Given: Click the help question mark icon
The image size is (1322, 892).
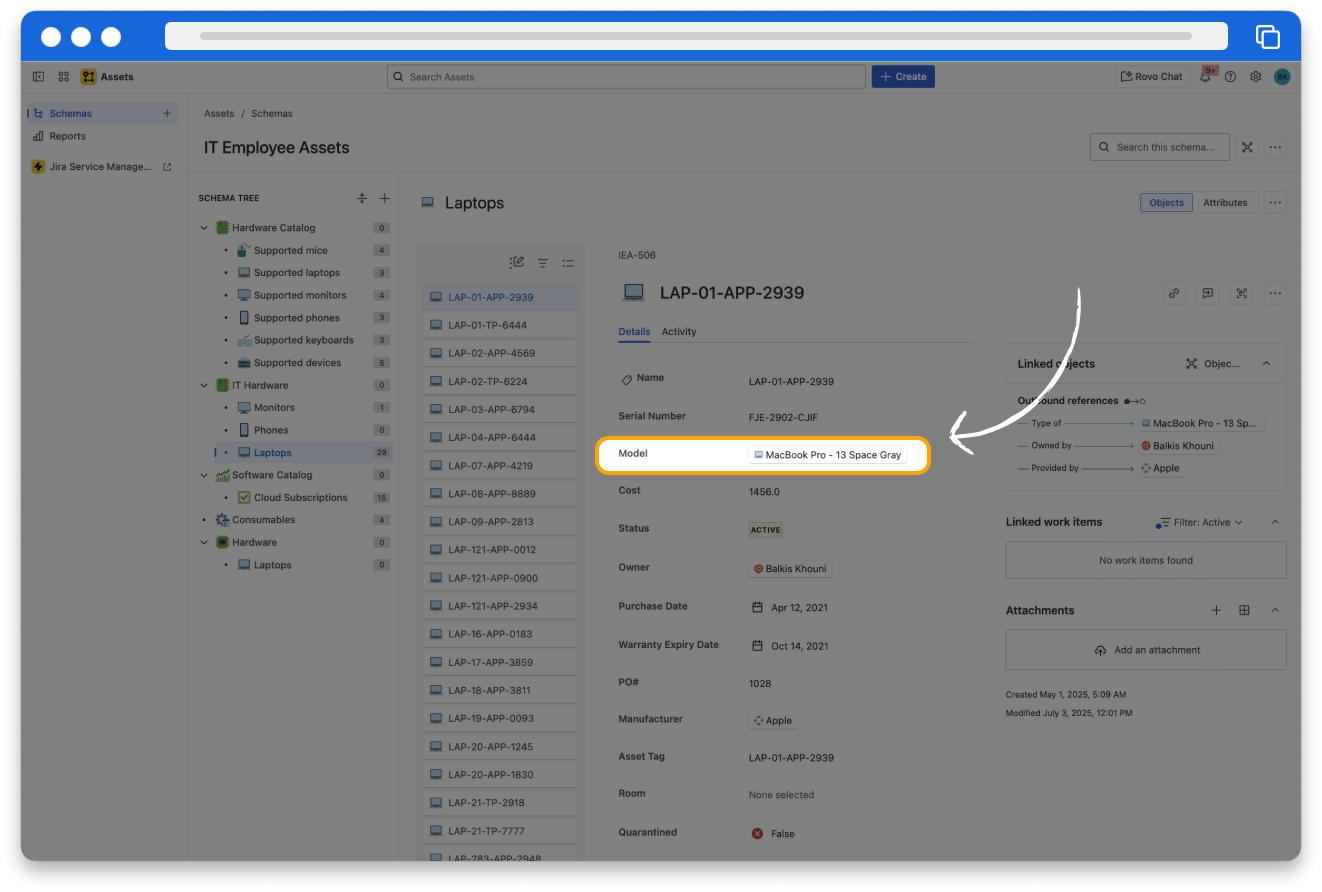Looking at the screenshot, I should point(1231,77).
